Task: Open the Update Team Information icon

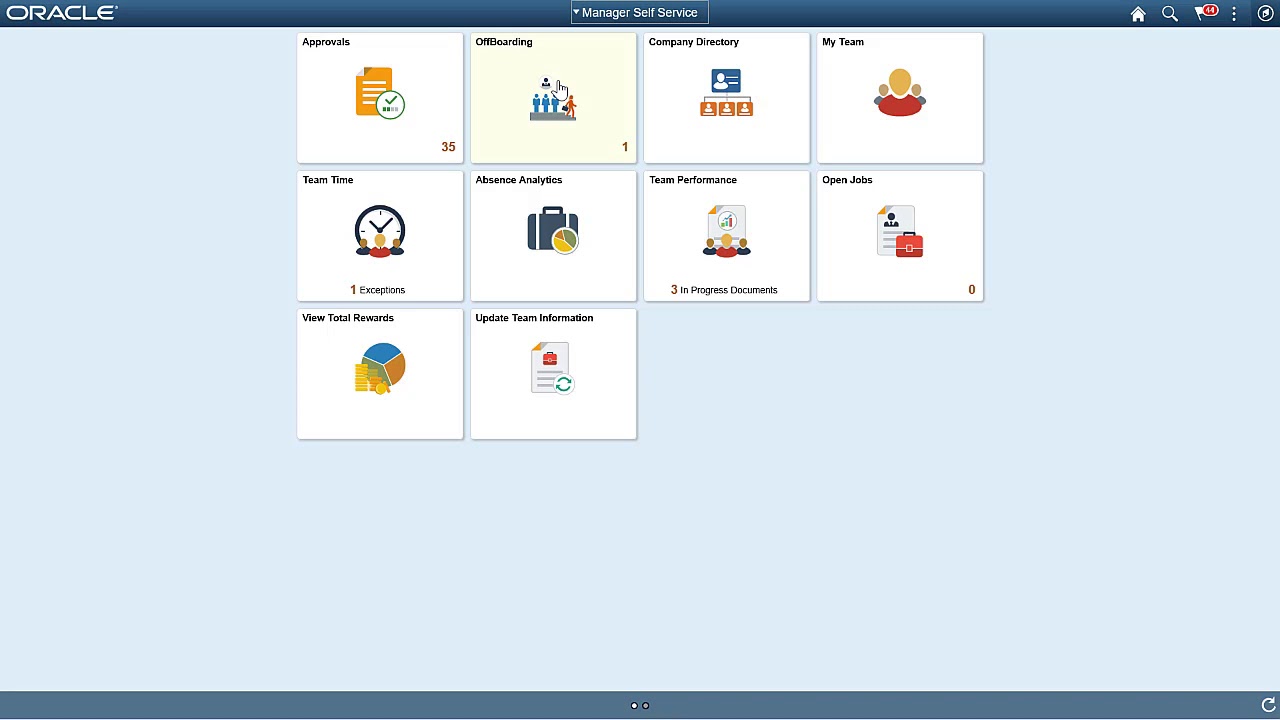Action: pyautogui.click(x=553, y=368)
